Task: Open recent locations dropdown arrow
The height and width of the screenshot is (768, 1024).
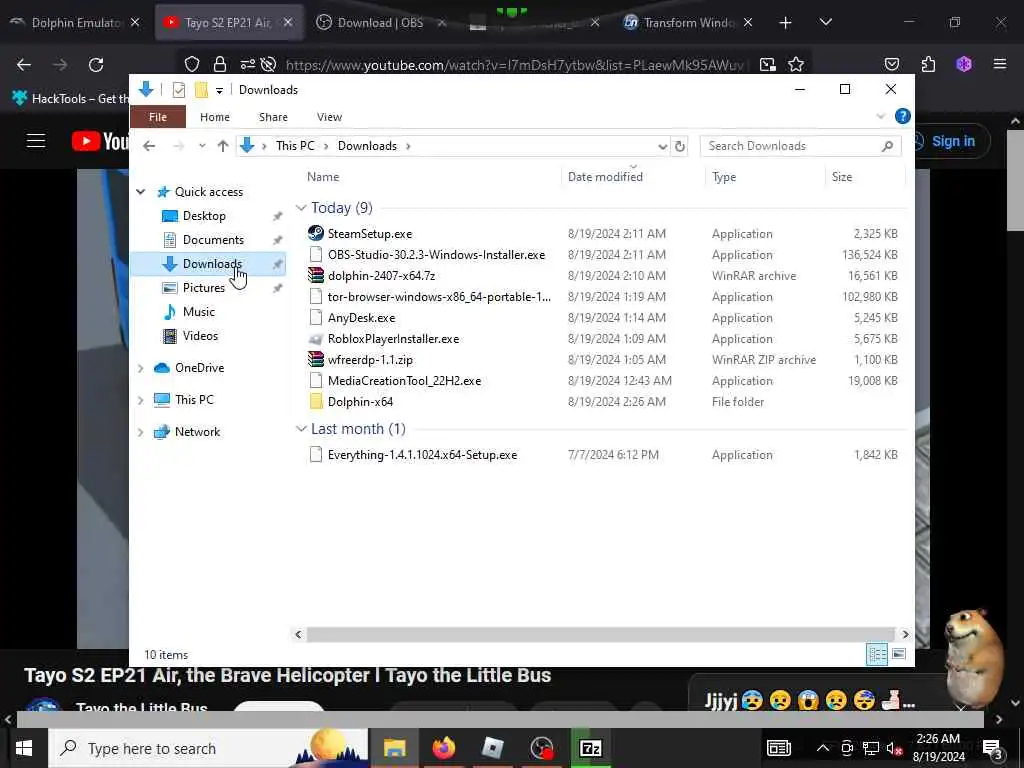Action: [x=202, y=146]
